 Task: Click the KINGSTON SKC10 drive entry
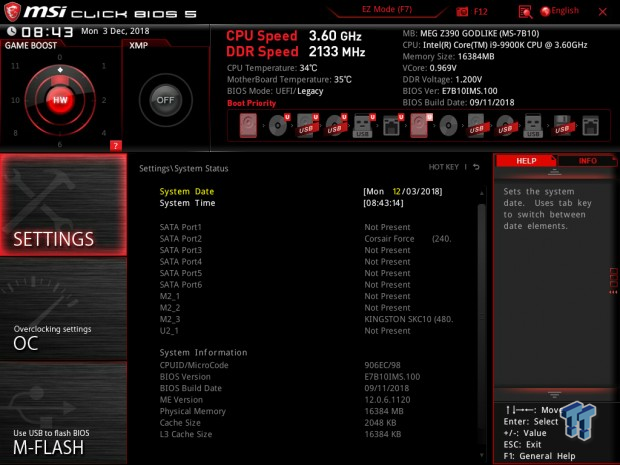(408, 319)
